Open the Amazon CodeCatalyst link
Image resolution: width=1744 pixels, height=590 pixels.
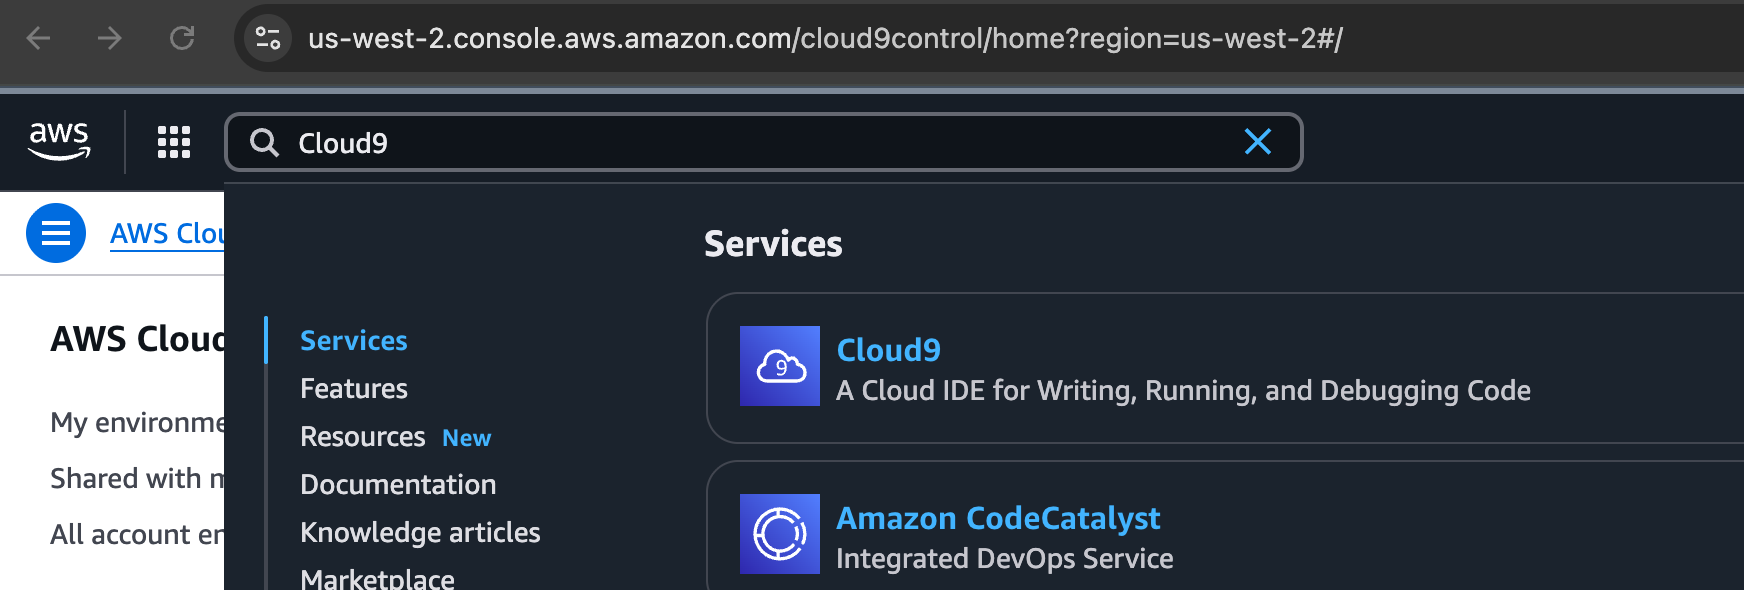click(x=998, y=518)
